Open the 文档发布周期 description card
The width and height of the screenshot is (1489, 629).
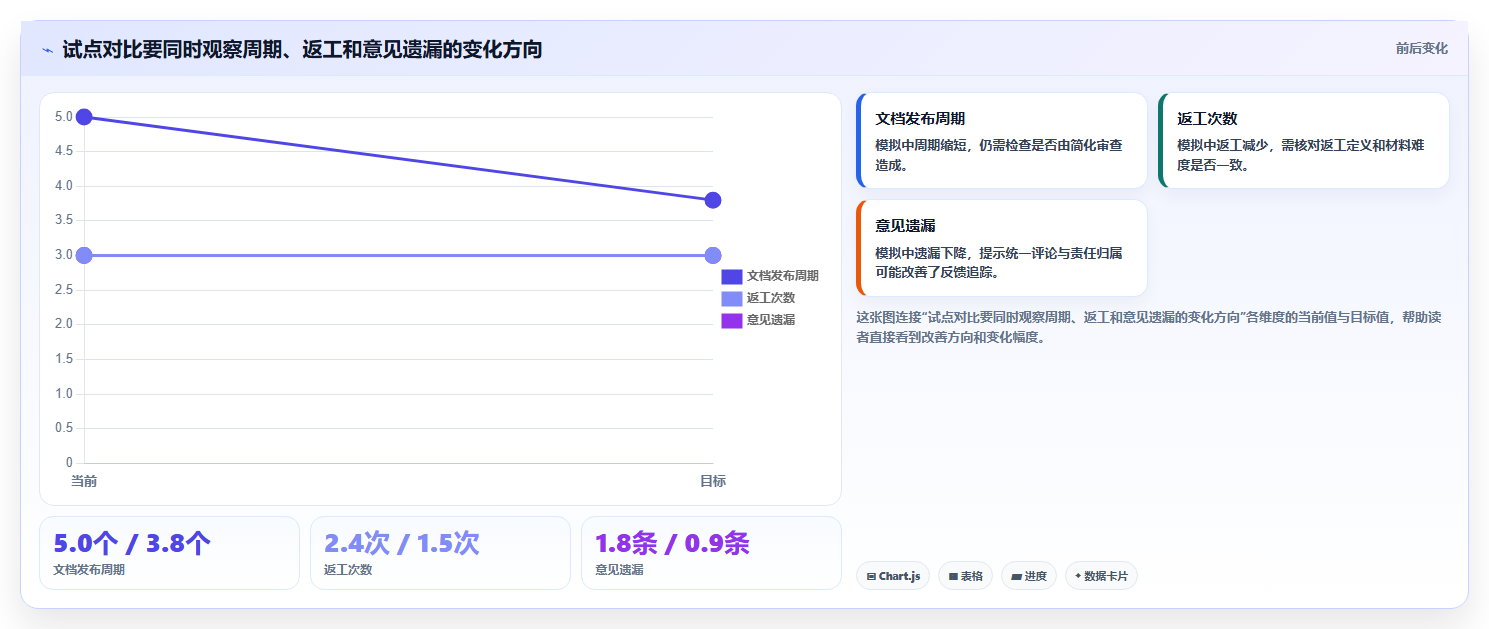click(1002, 141)
